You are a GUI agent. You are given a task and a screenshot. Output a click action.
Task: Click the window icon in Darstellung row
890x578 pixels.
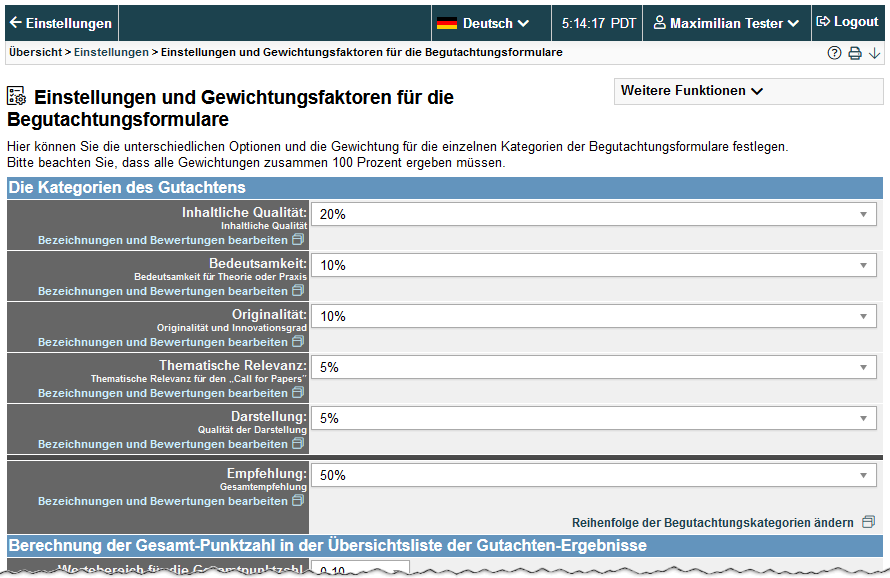tap(298, 444)
